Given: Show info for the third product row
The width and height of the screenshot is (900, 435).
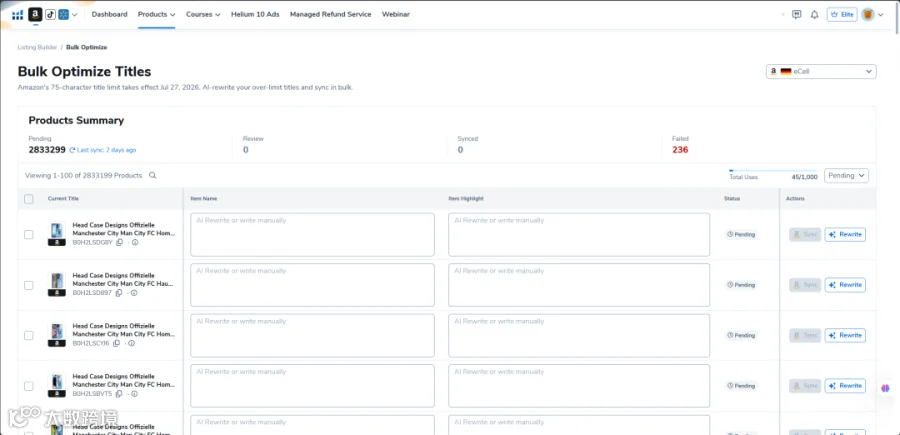Looking at the screenshot, I should click(x=131, y=343).
